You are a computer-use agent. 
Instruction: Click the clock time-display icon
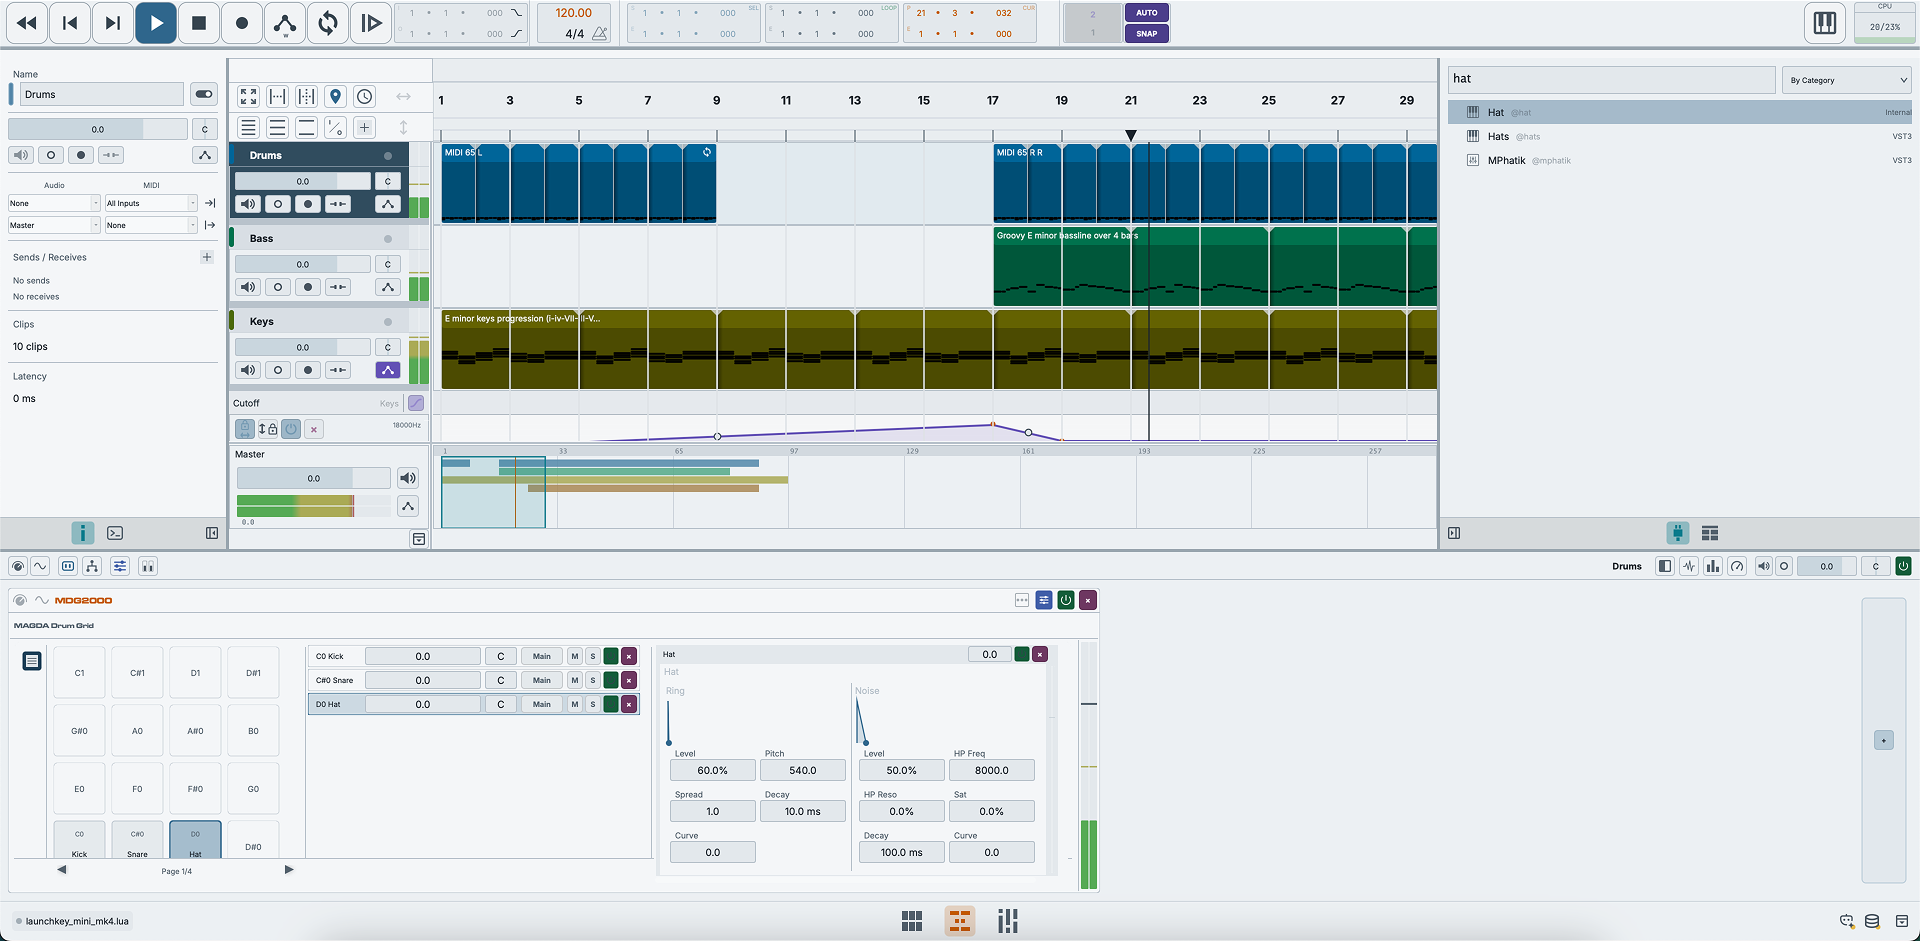click(x=365, y=96)
